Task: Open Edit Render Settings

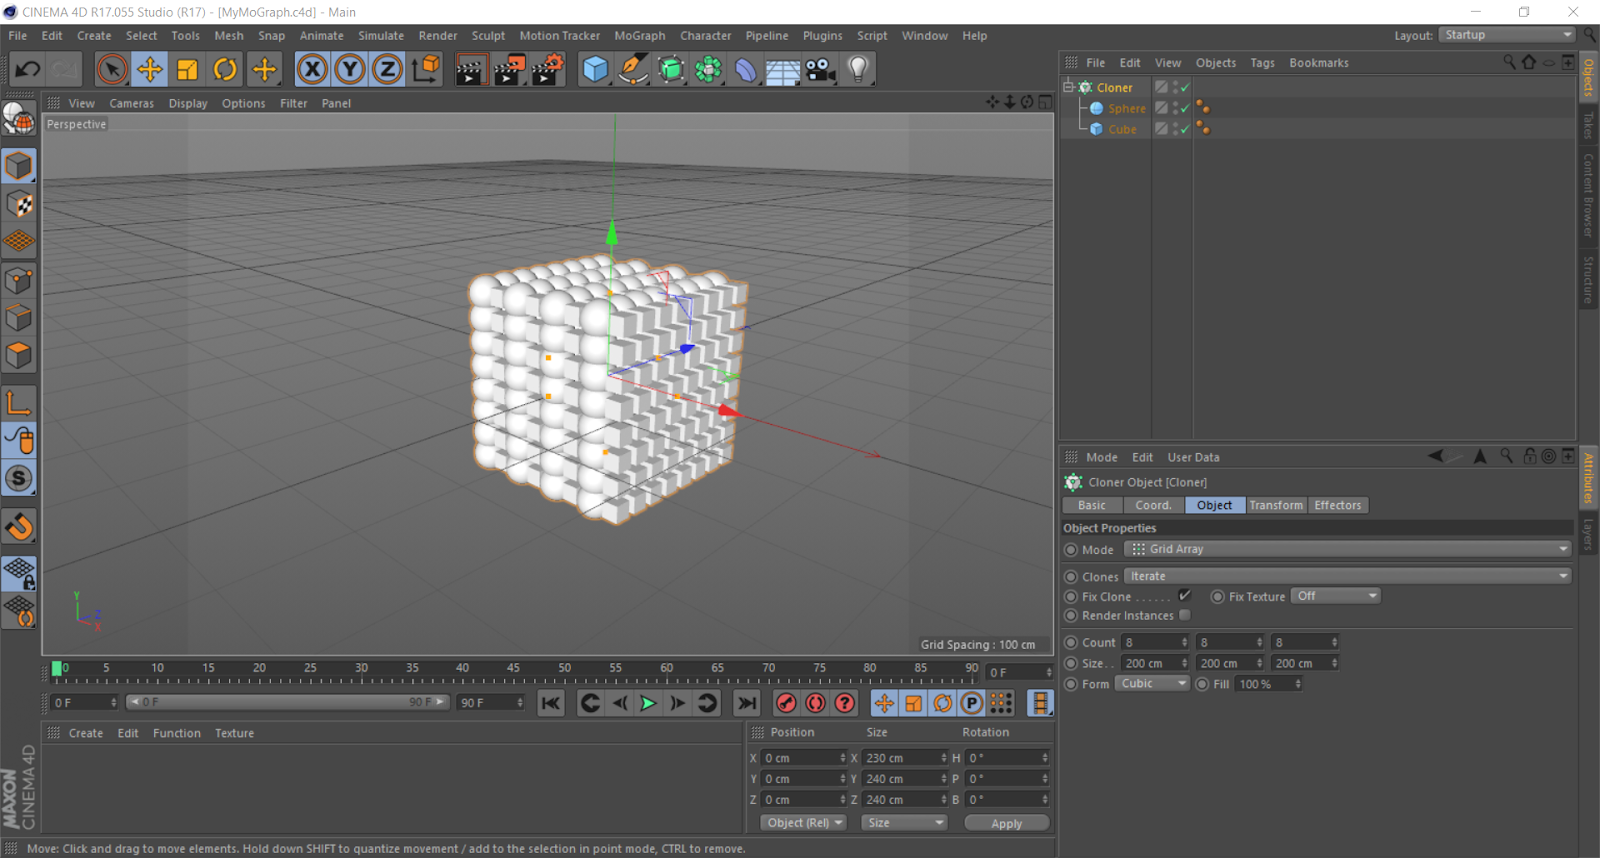Action: tap(547, 69)
